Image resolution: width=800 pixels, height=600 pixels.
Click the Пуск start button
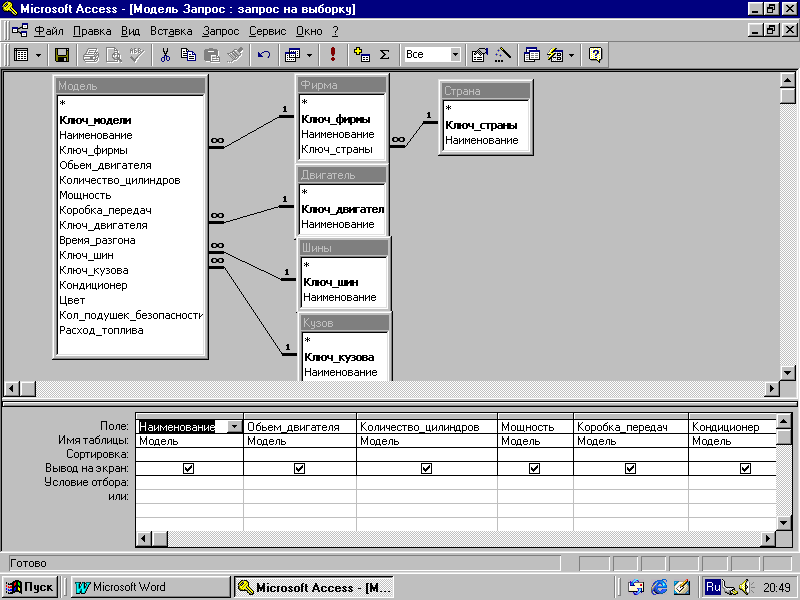click(x=30, y=587)
